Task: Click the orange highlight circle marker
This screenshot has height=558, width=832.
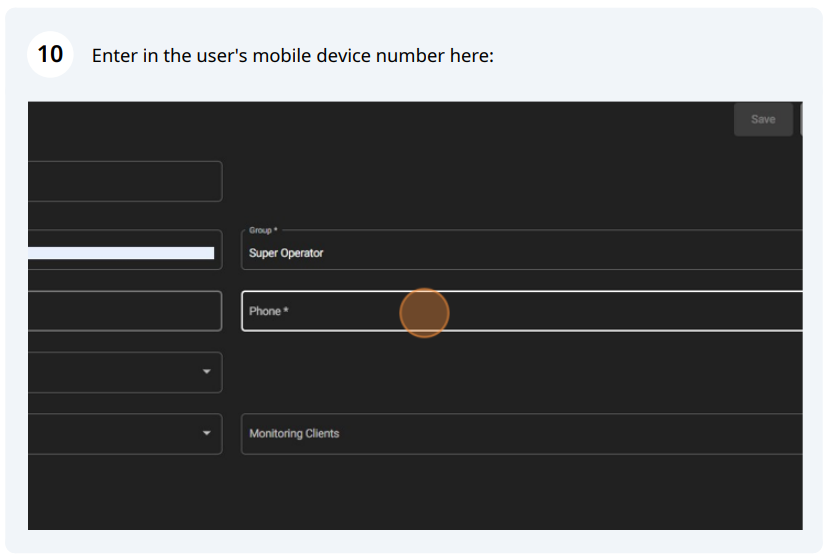Action: point(424,313)
